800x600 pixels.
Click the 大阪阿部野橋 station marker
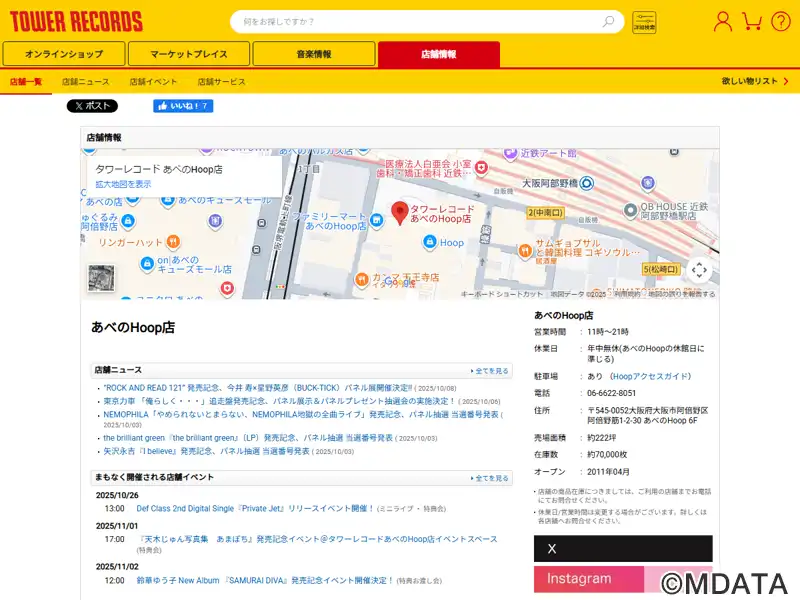(587, 183)
